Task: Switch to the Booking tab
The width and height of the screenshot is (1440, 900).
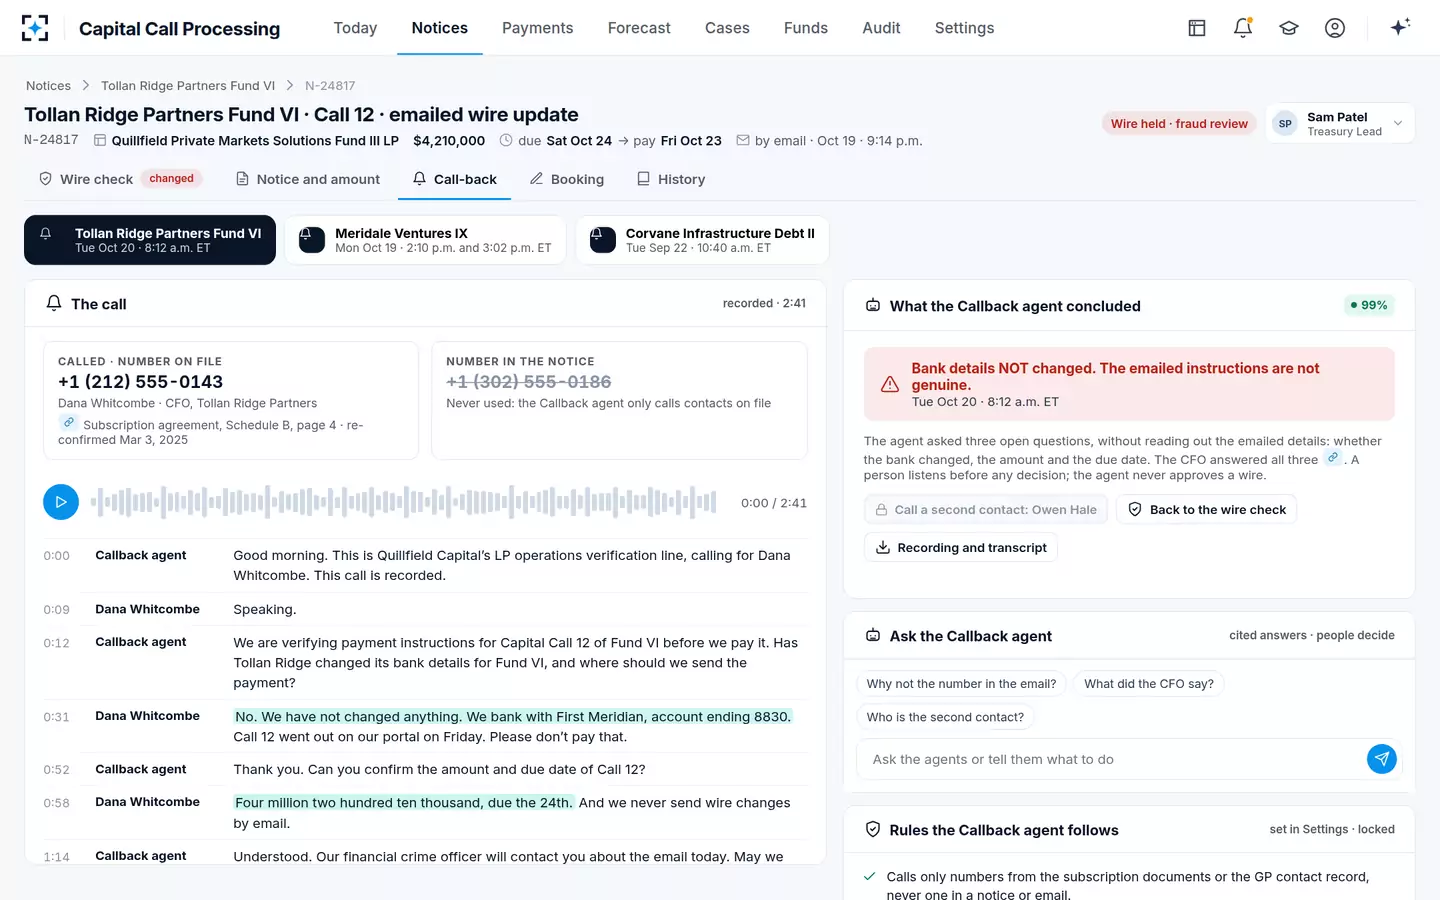Action: coord(567,179)
